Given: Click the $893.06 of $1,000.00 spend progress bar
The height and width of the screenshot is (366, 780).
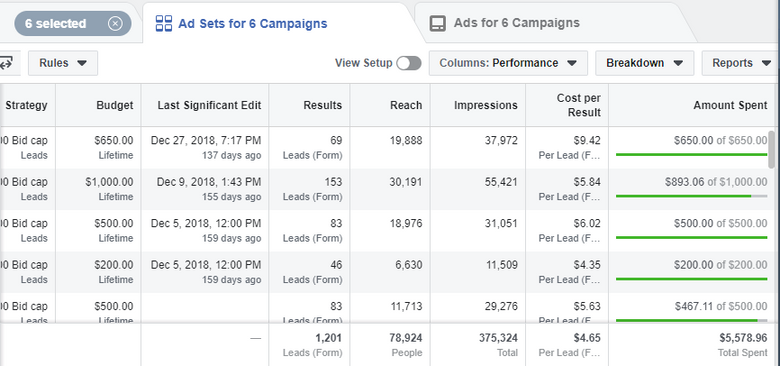Looking at the screenshot, I should click(x=691, y=196).
